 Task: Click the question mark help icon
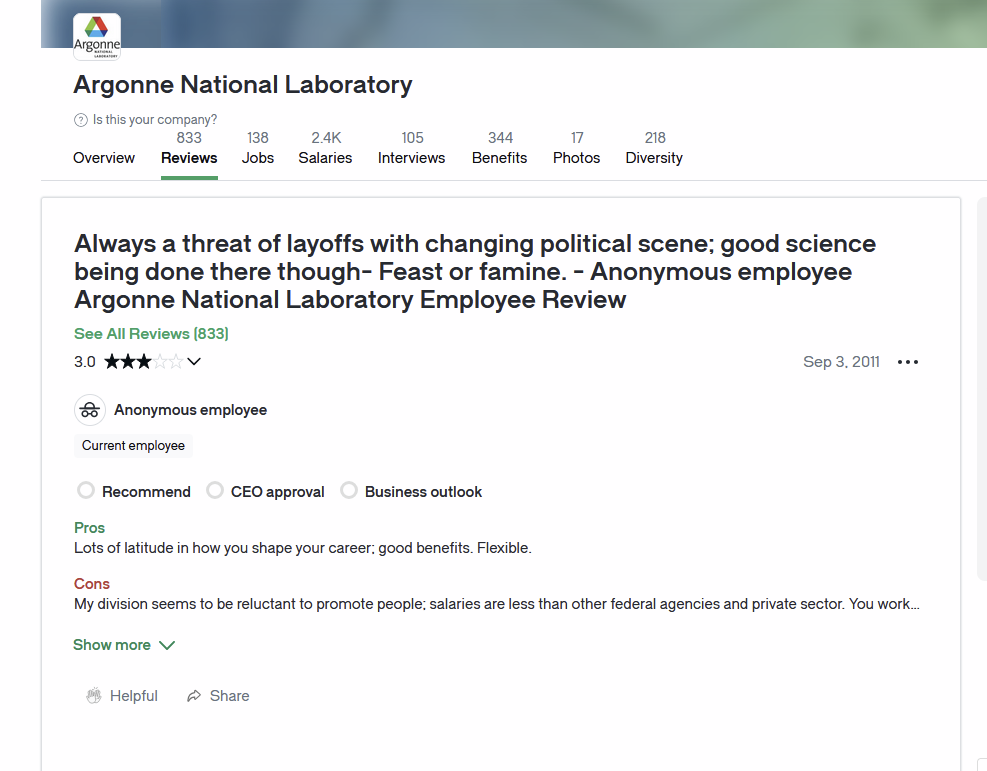81,120
